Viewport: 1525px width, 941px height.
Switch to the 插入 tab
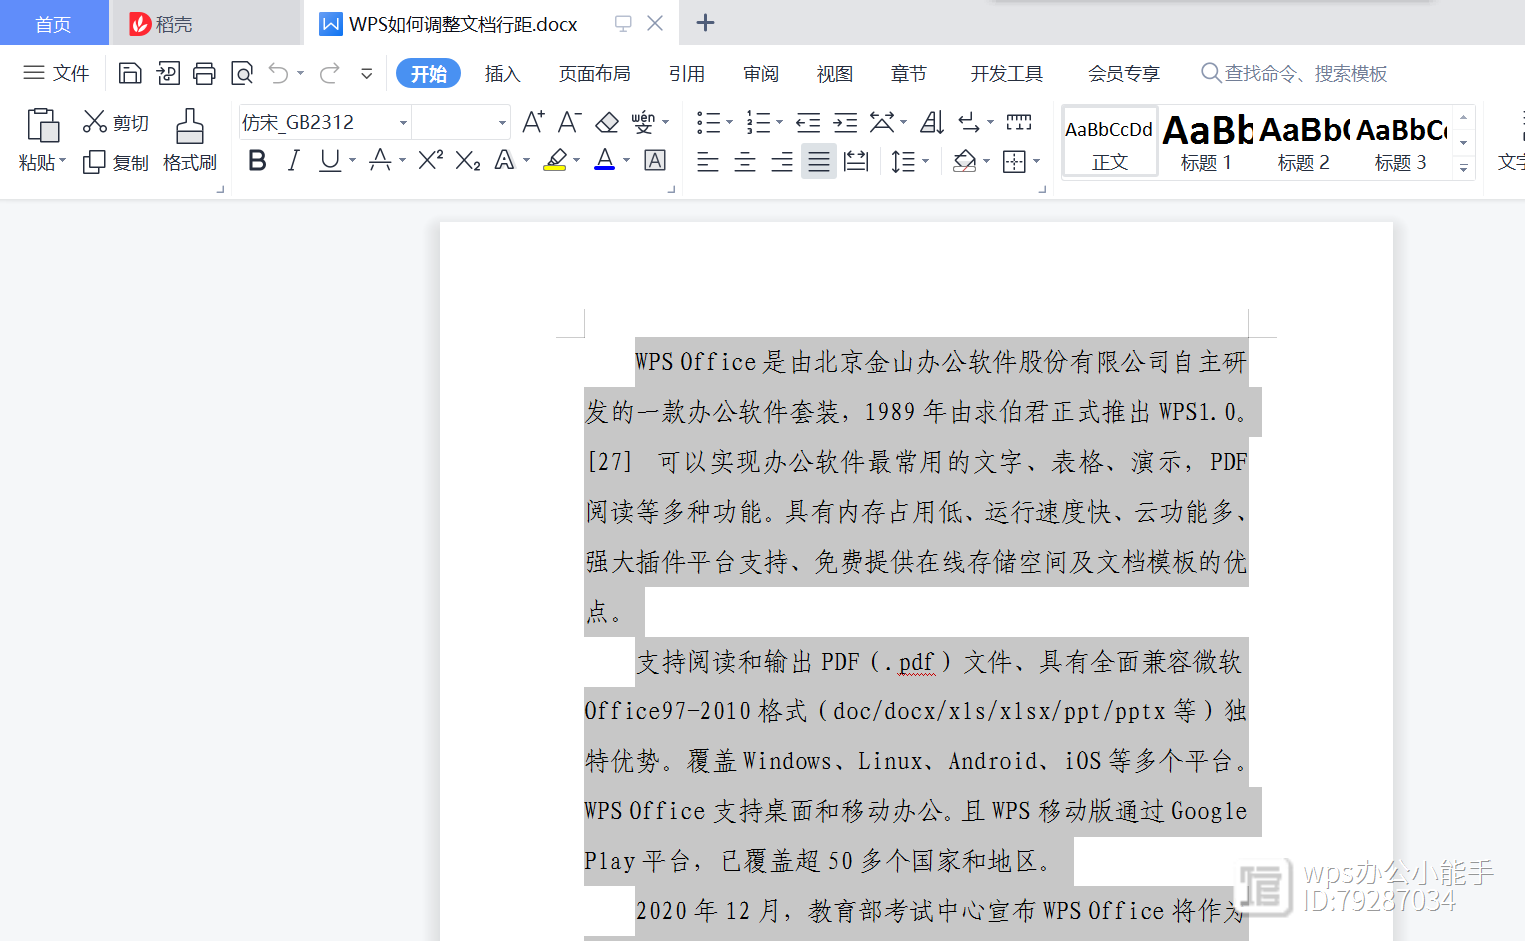(x=502, y=73)
